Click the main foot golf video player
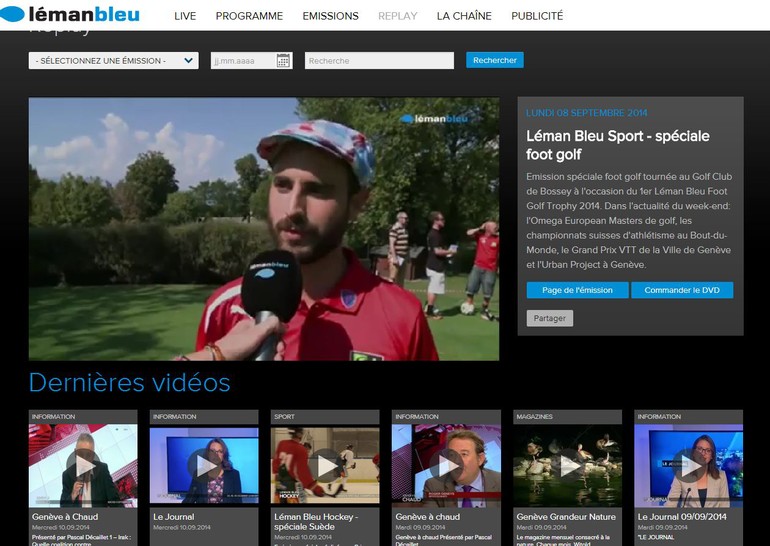Viewport: 770px width, 546px height. pyautogui.click(x=264, y=229)
